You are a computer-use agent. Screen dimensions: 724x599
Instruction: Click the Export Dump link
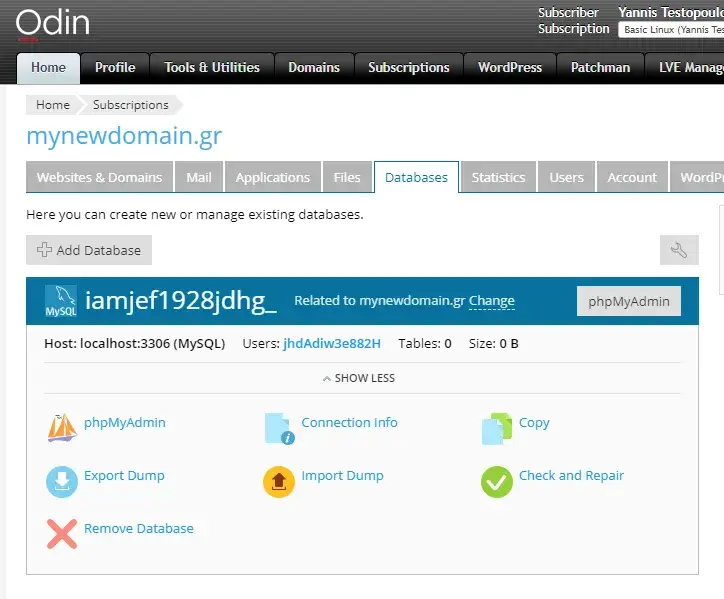click(x=124, y=476)
